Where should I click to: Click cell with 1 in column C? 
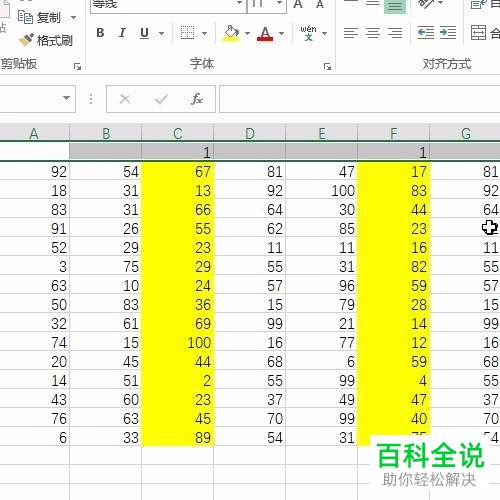pos(178,152)
